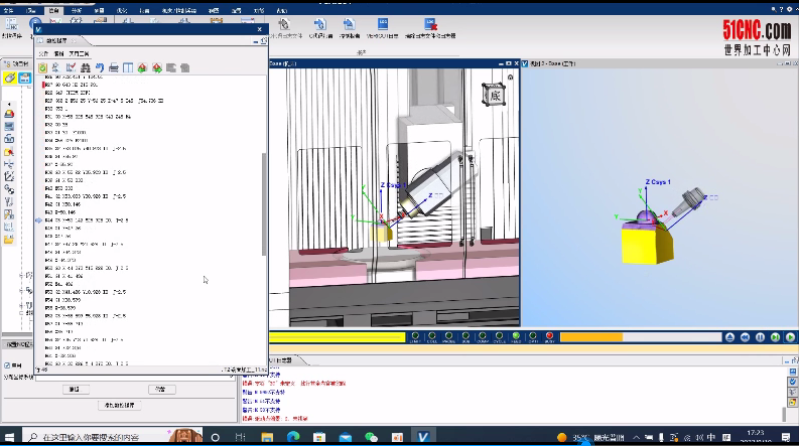Open the 文件 menu in the editor window

click(x=43, y=53)
